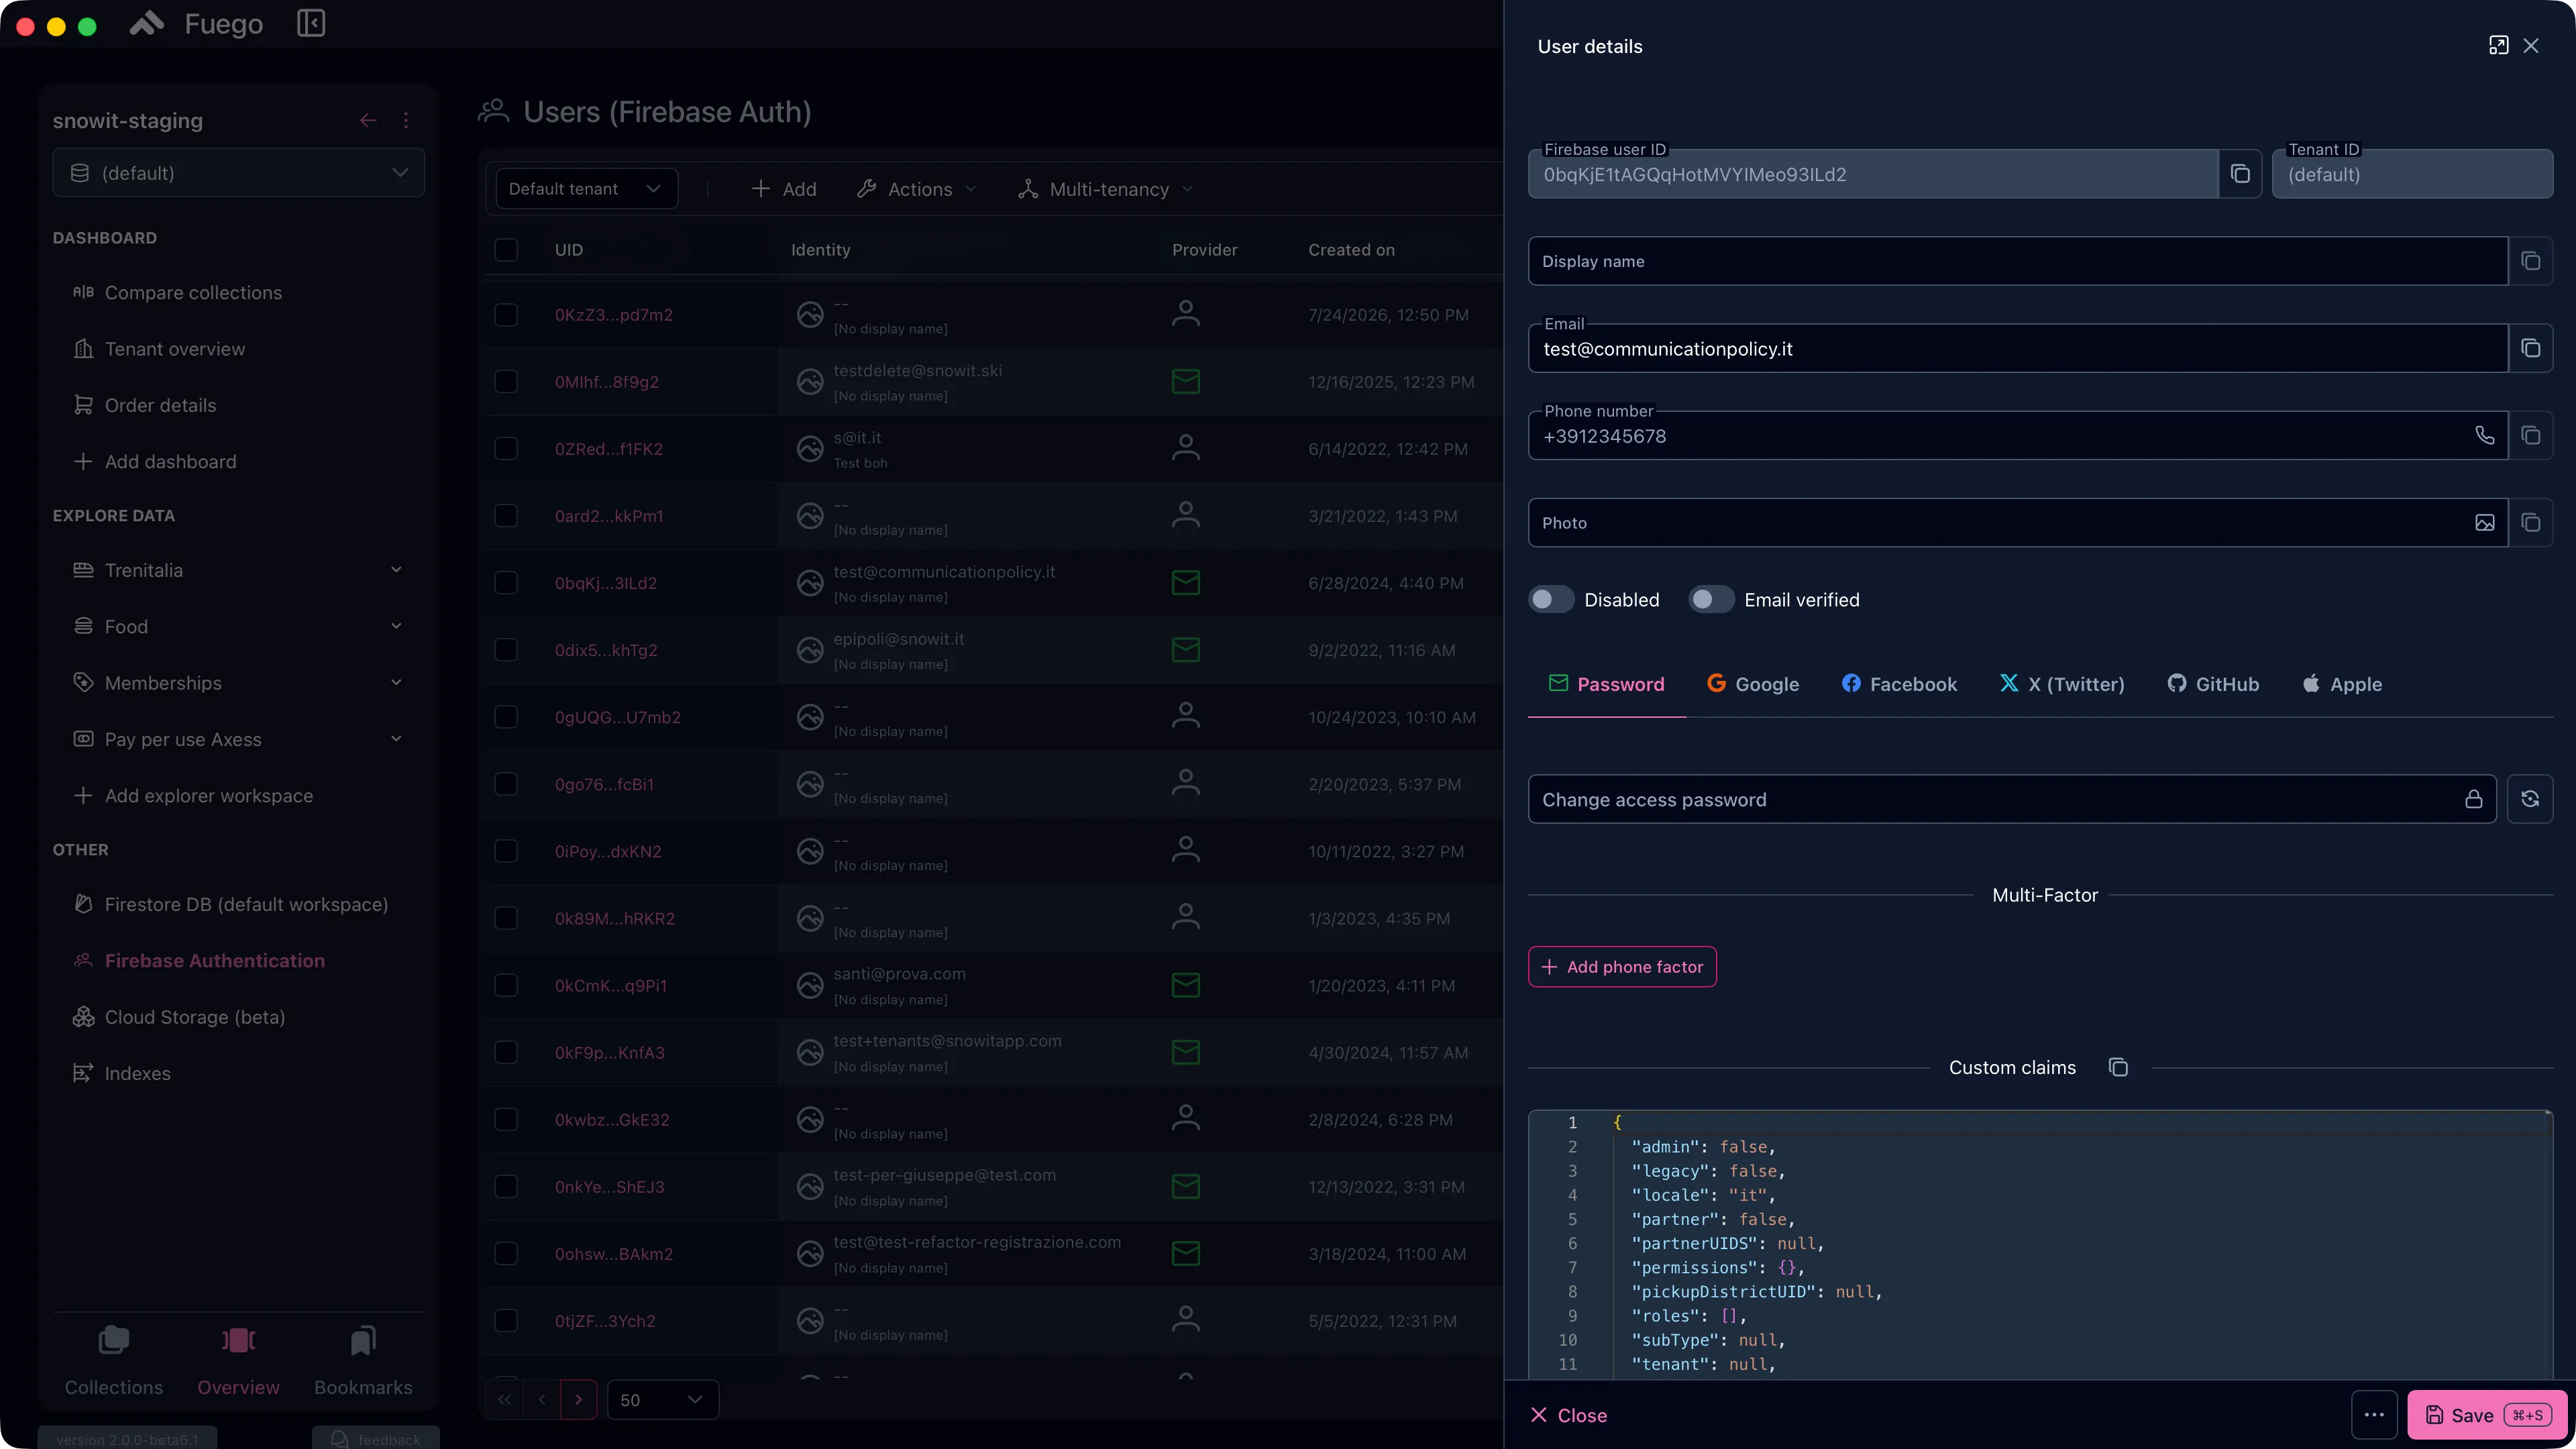Open the Default tenant dropdown
The height and width of the screenshot is (1449, 2576).
tap(586, 189)
